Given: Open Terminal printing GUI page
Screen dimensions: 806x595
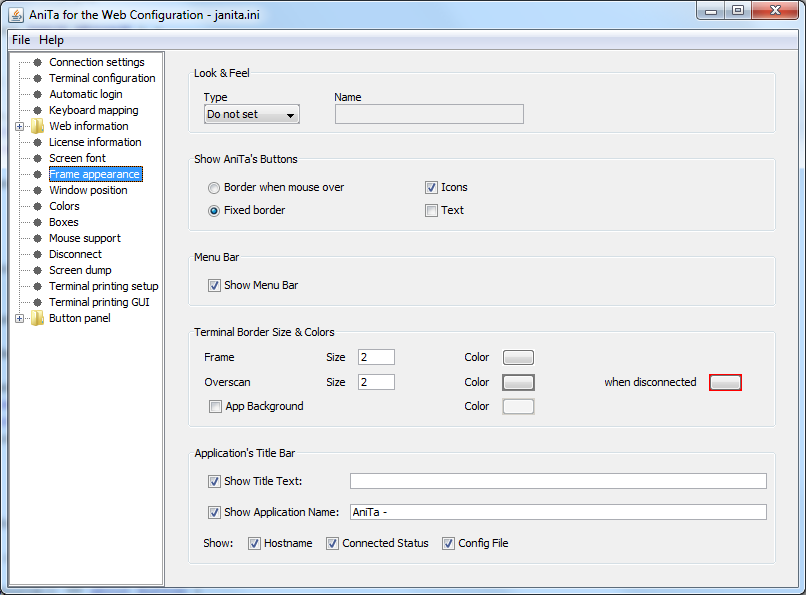Looking at the screenshot, I should (99, 302).
